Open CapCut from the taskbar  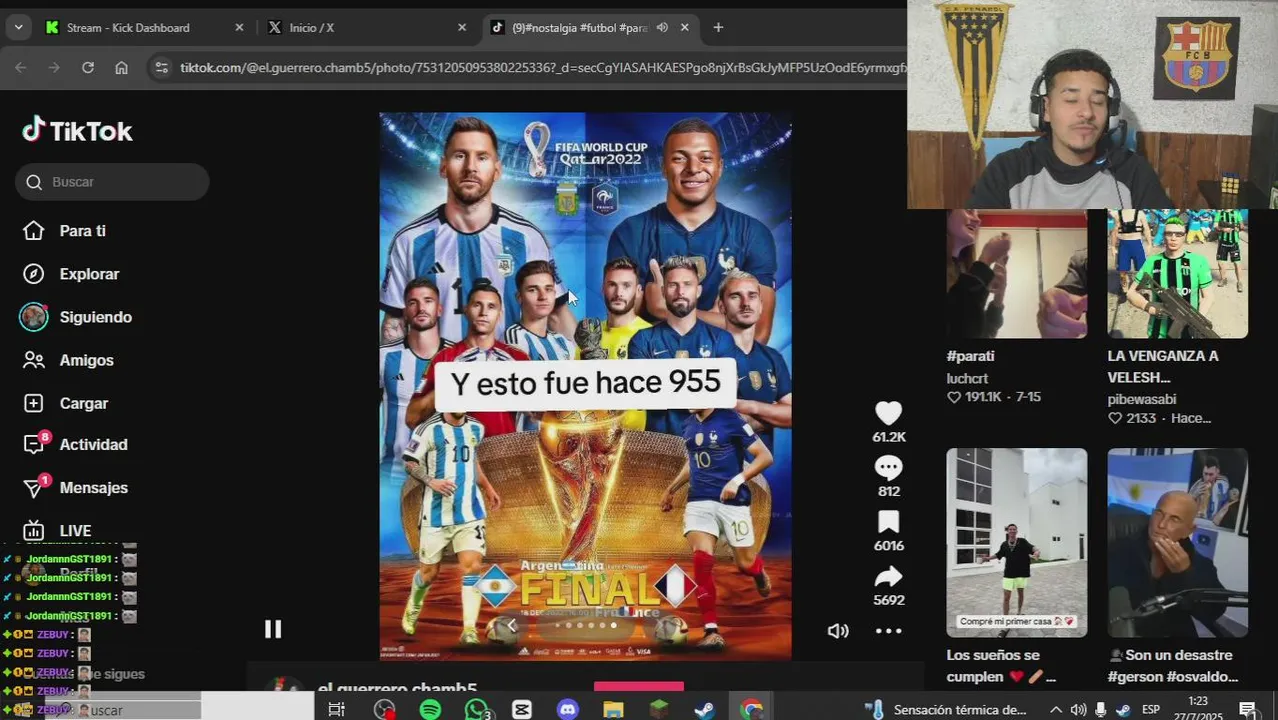(x=522, y=710)
